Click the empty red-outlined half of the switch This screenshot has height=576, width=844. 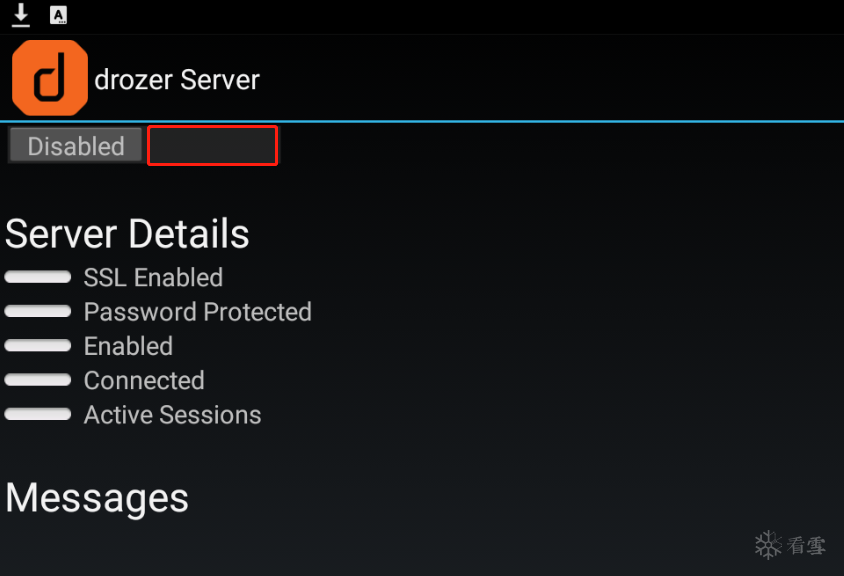212,146
